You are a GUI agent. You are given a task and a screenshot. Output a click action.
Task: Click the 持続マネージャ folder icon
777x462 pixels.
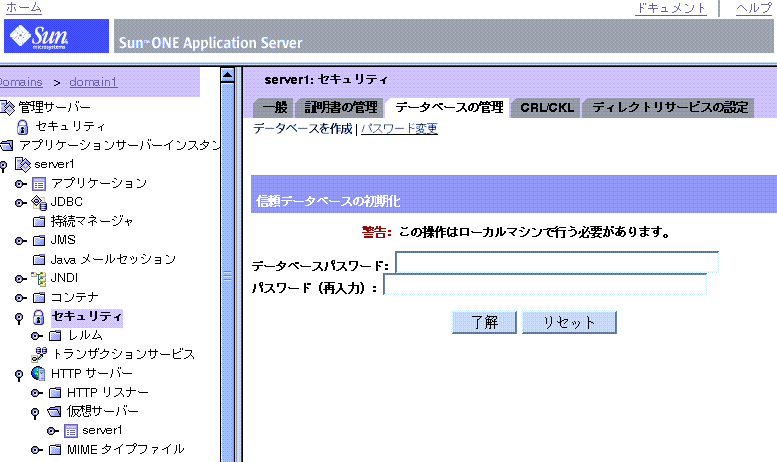click(x=39, y=222)
